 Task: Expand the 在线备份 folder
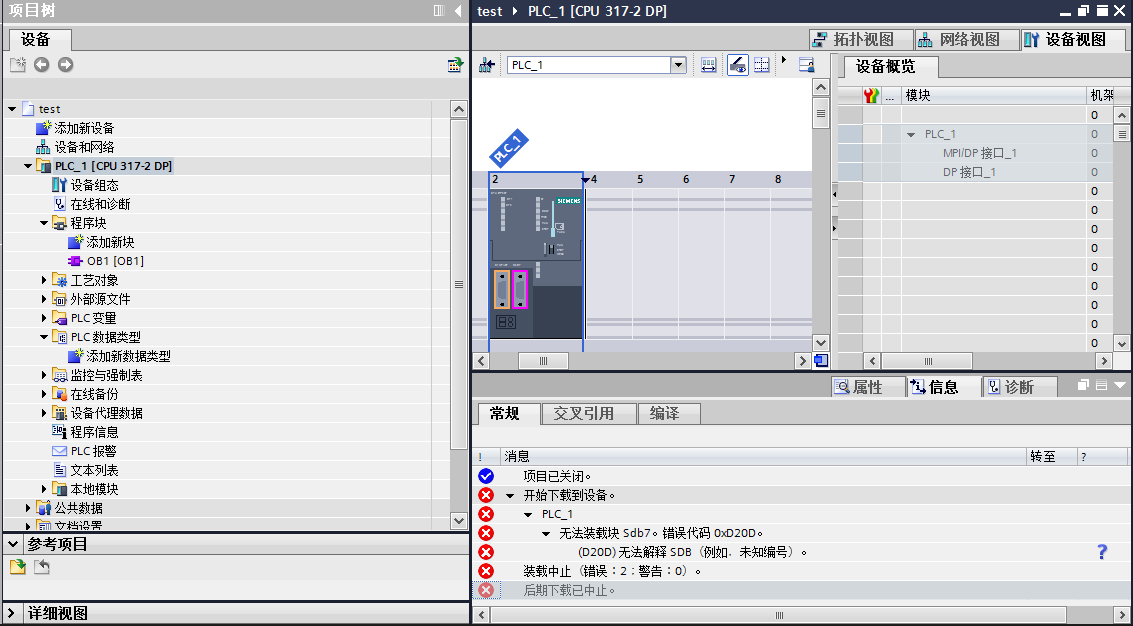coord(44,394)
